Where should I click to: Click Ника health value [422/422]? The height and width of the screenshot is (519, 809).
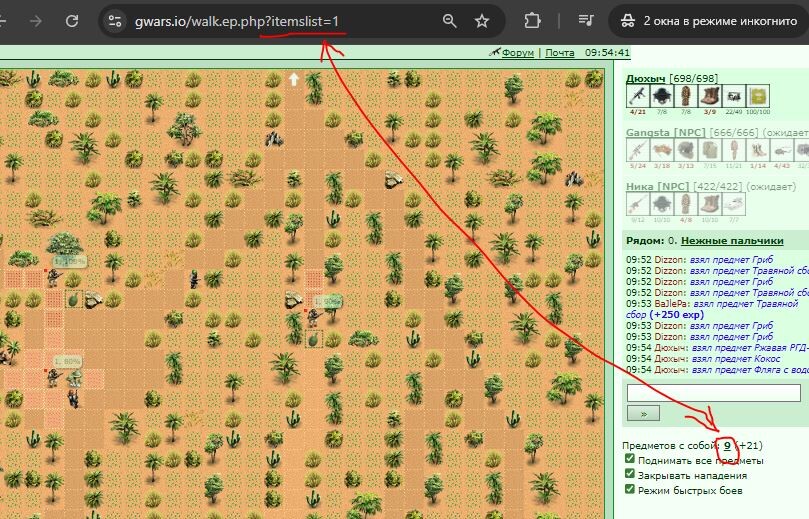tap(718, 186)
